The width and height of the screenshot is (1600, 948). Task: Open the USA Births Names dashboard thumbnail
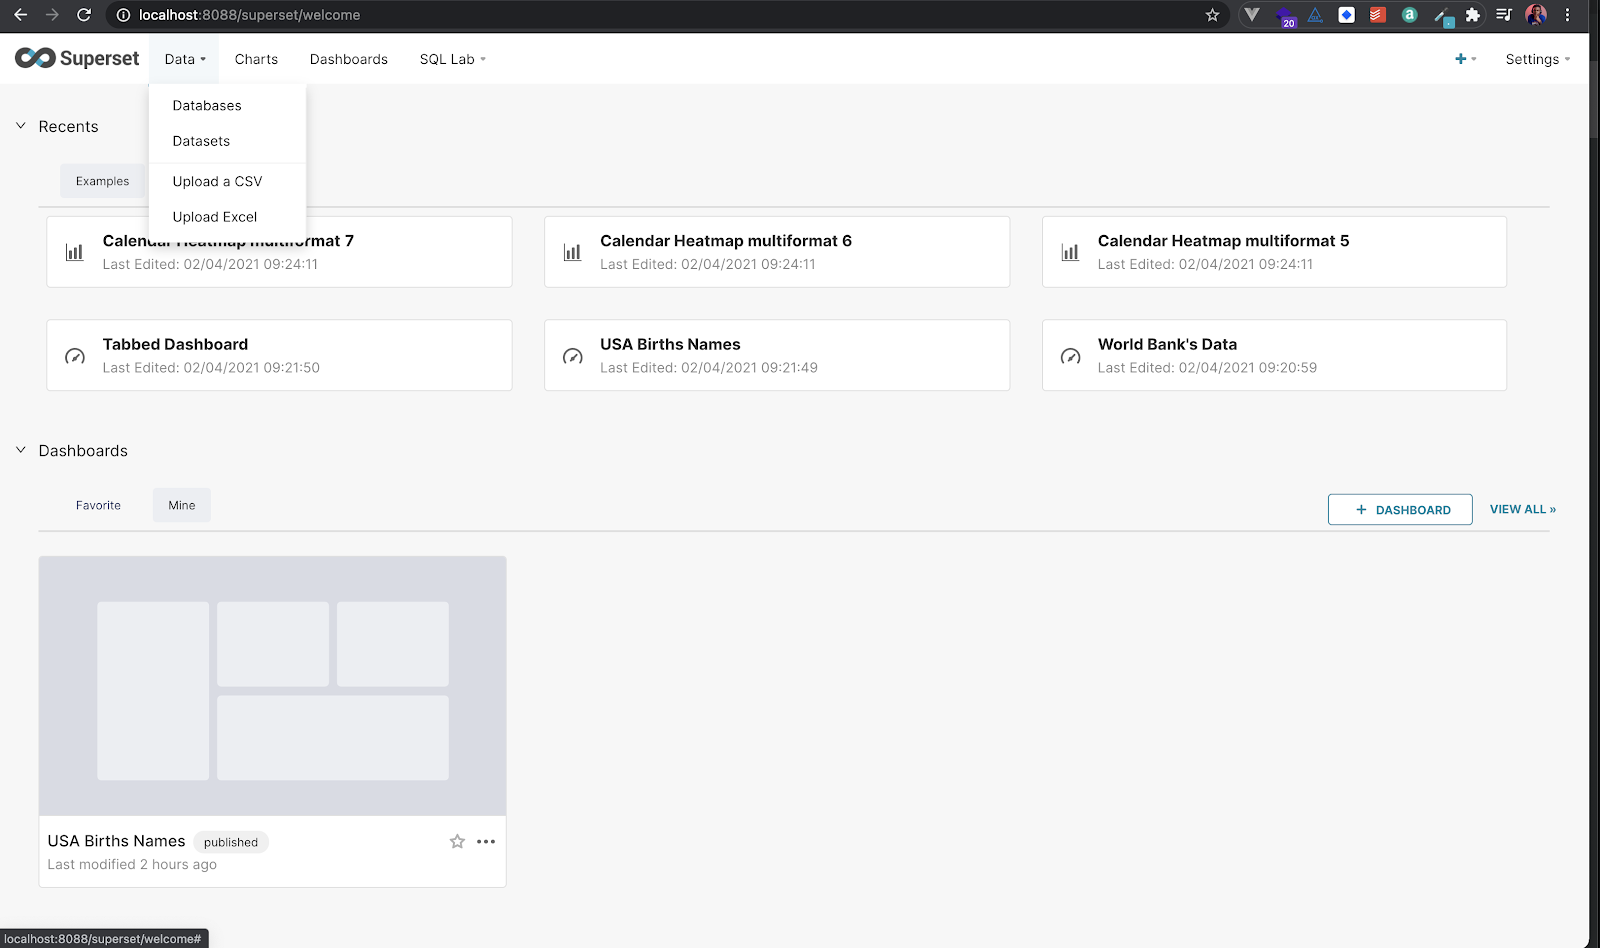[x=272, y=687]
